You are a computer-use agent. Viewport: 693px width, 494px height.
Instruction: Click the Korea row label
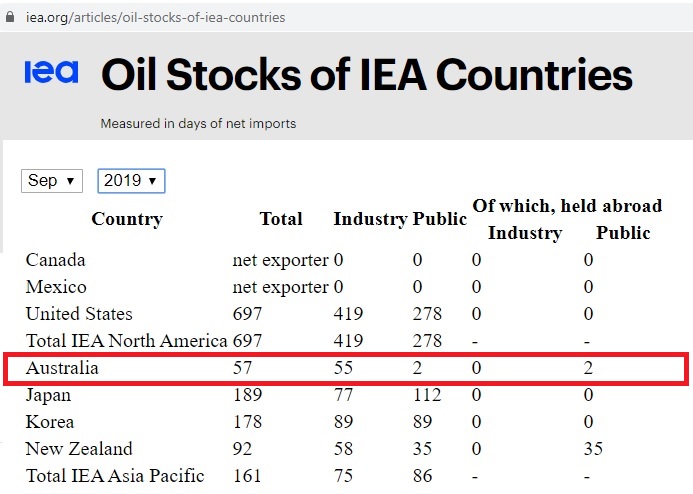(50, 422)
